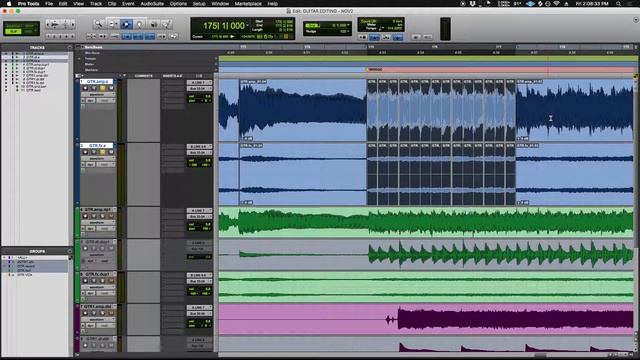Click zoom preset button 5
Screen dimensions: 640x360
tap(73, 36)
